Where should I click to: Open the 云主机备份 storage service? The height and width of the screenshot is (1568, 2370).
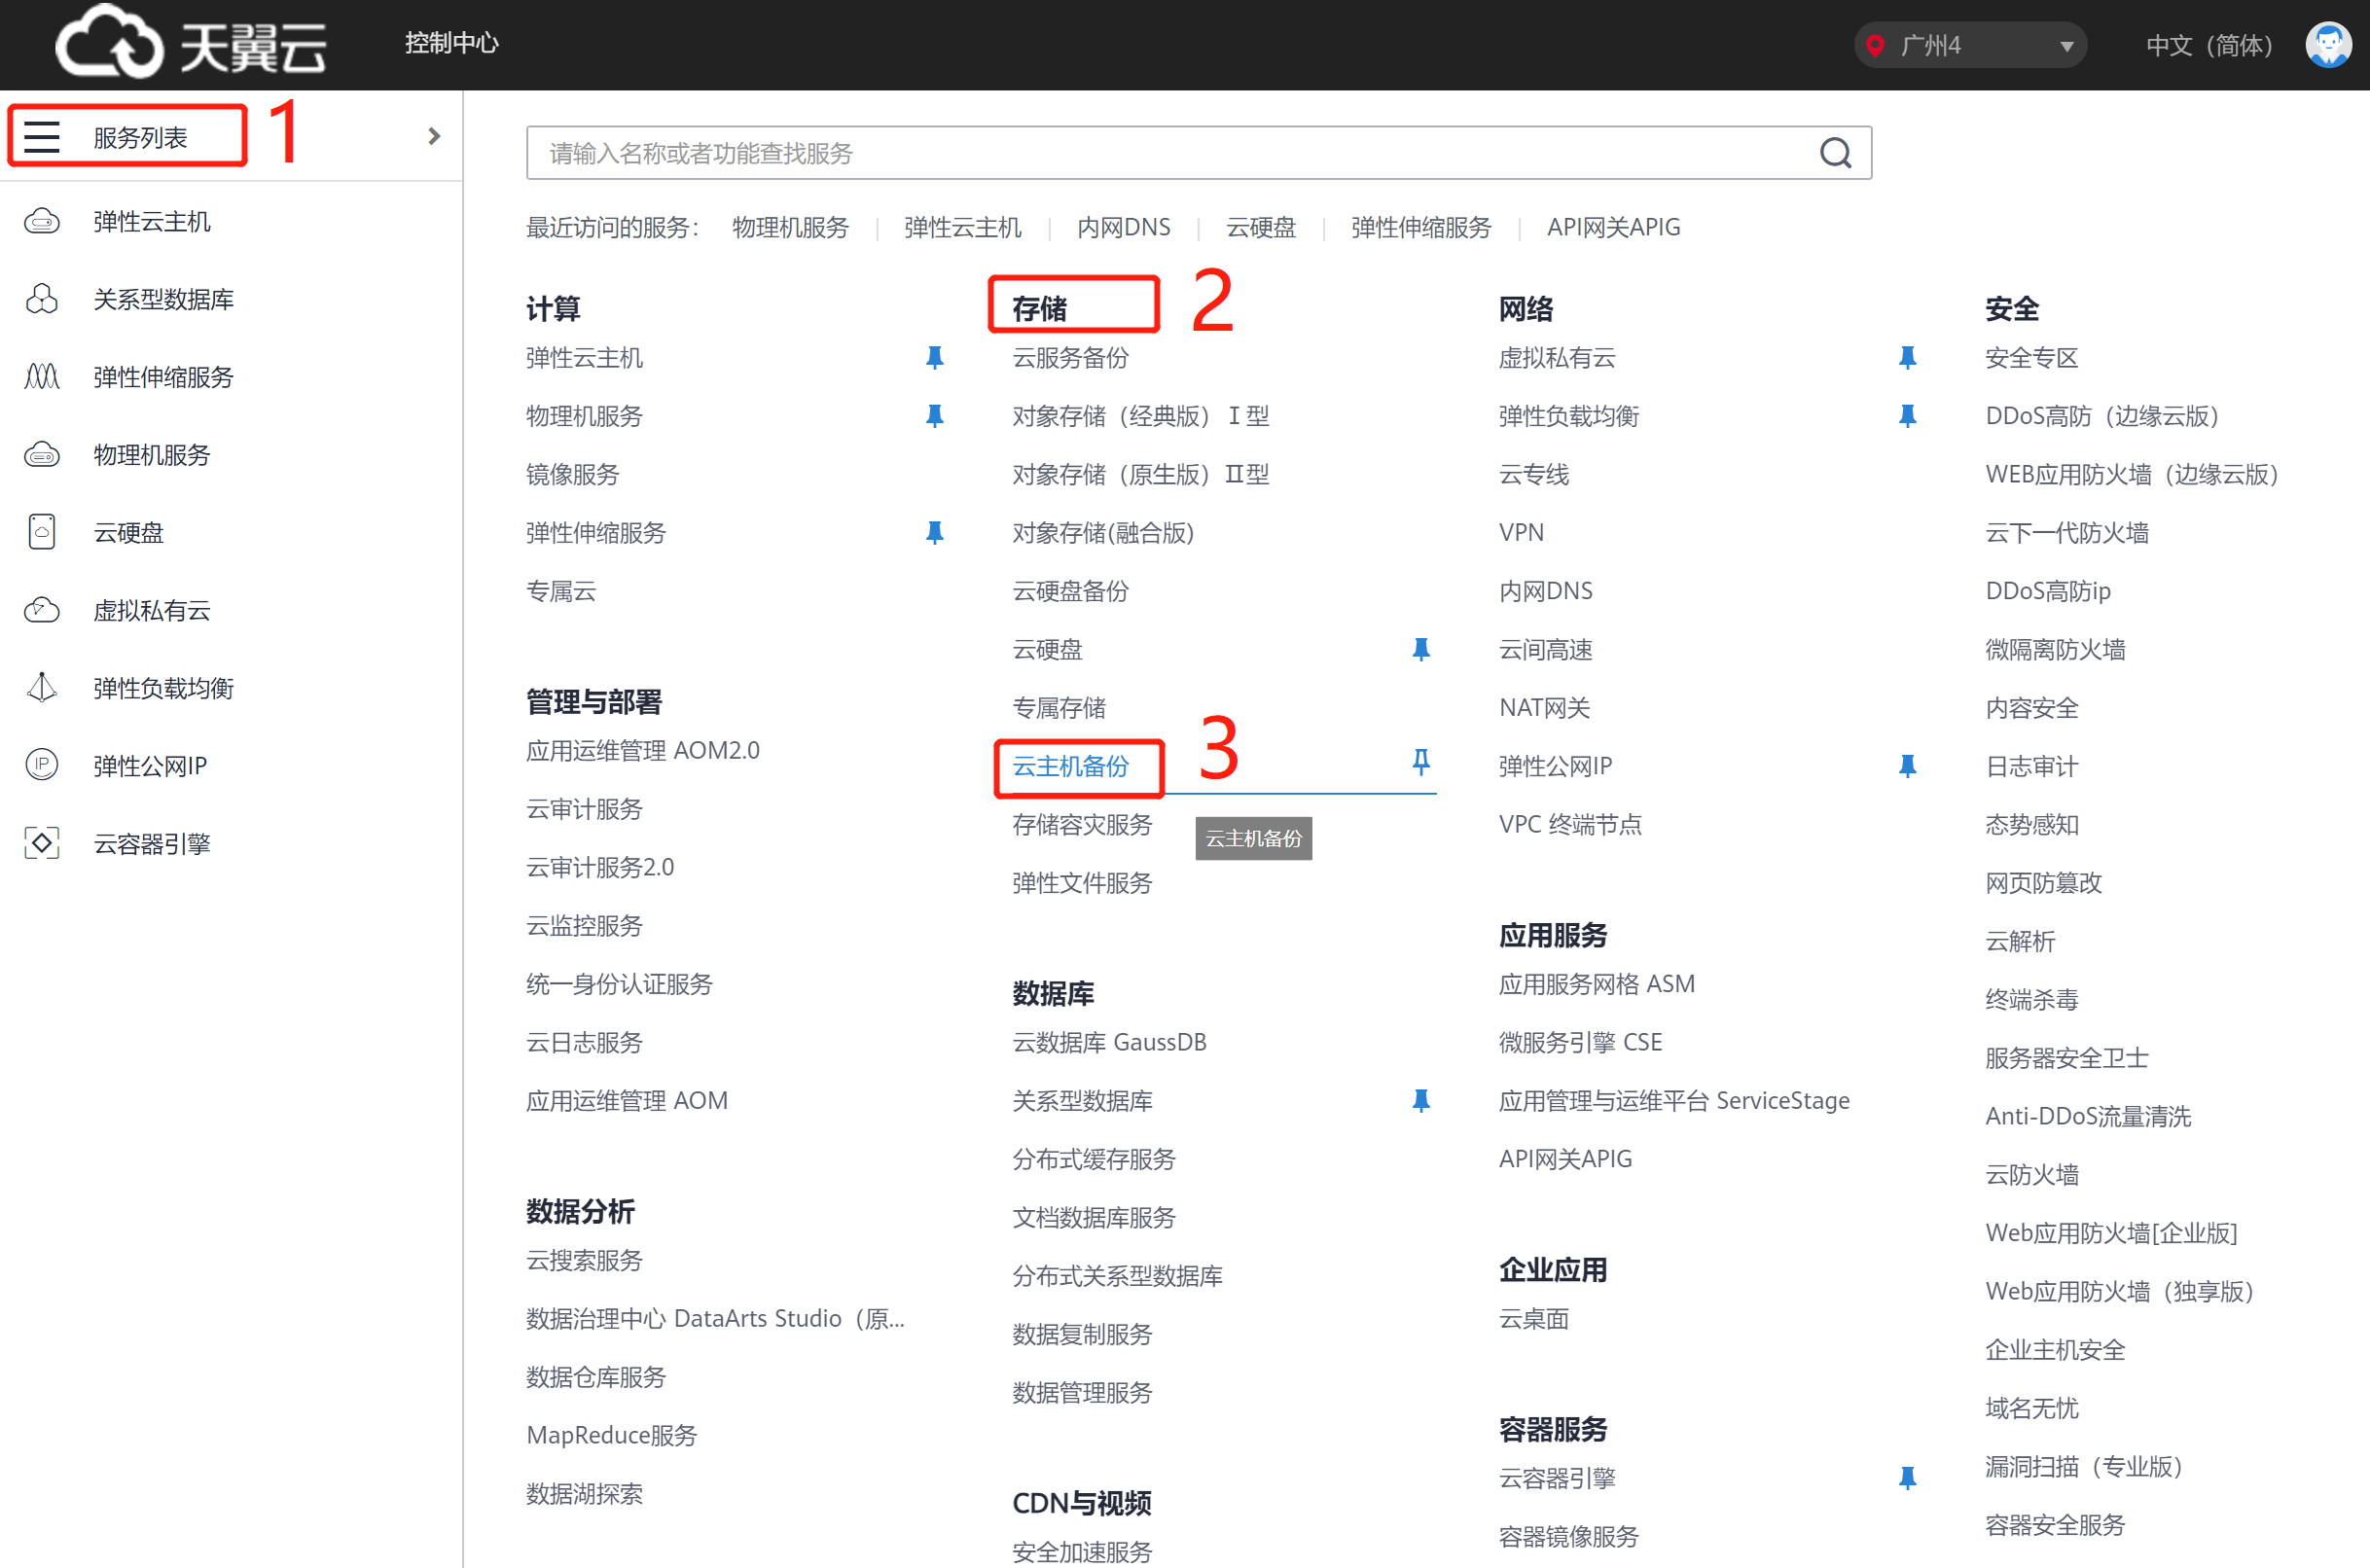(x=1071, y=766)
